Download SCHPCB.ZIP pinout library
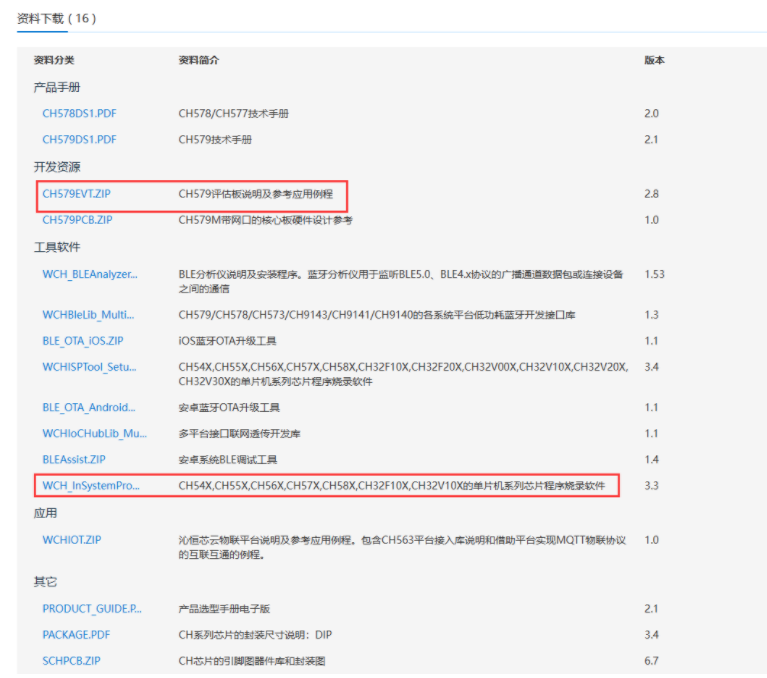The width and height of the screenshot is (767, 678). point(71,661)
